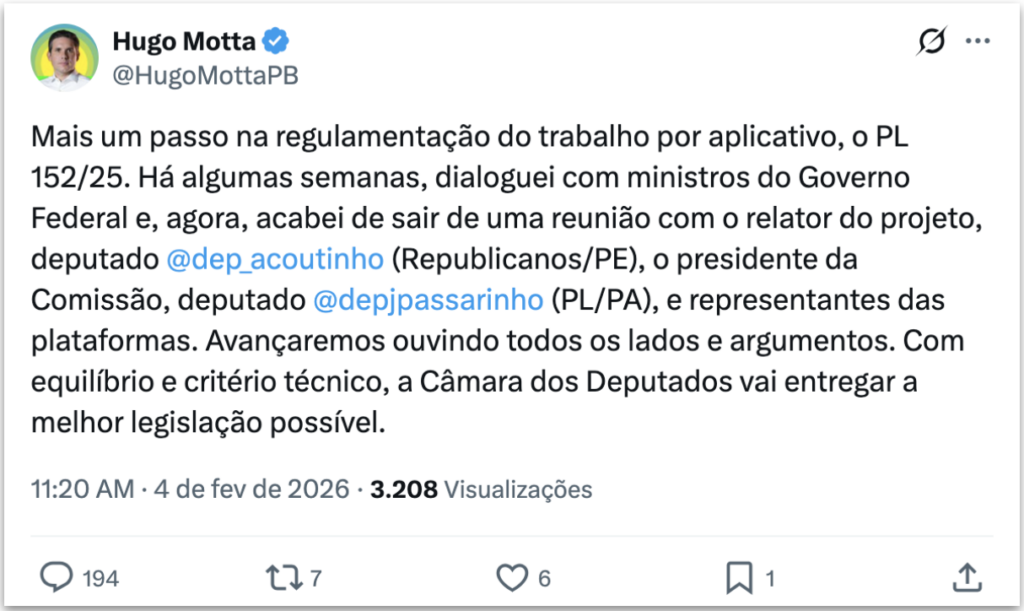View the 3.208 Visualizações analytics
Screen dimensions: 1024x611
(481, 490)
